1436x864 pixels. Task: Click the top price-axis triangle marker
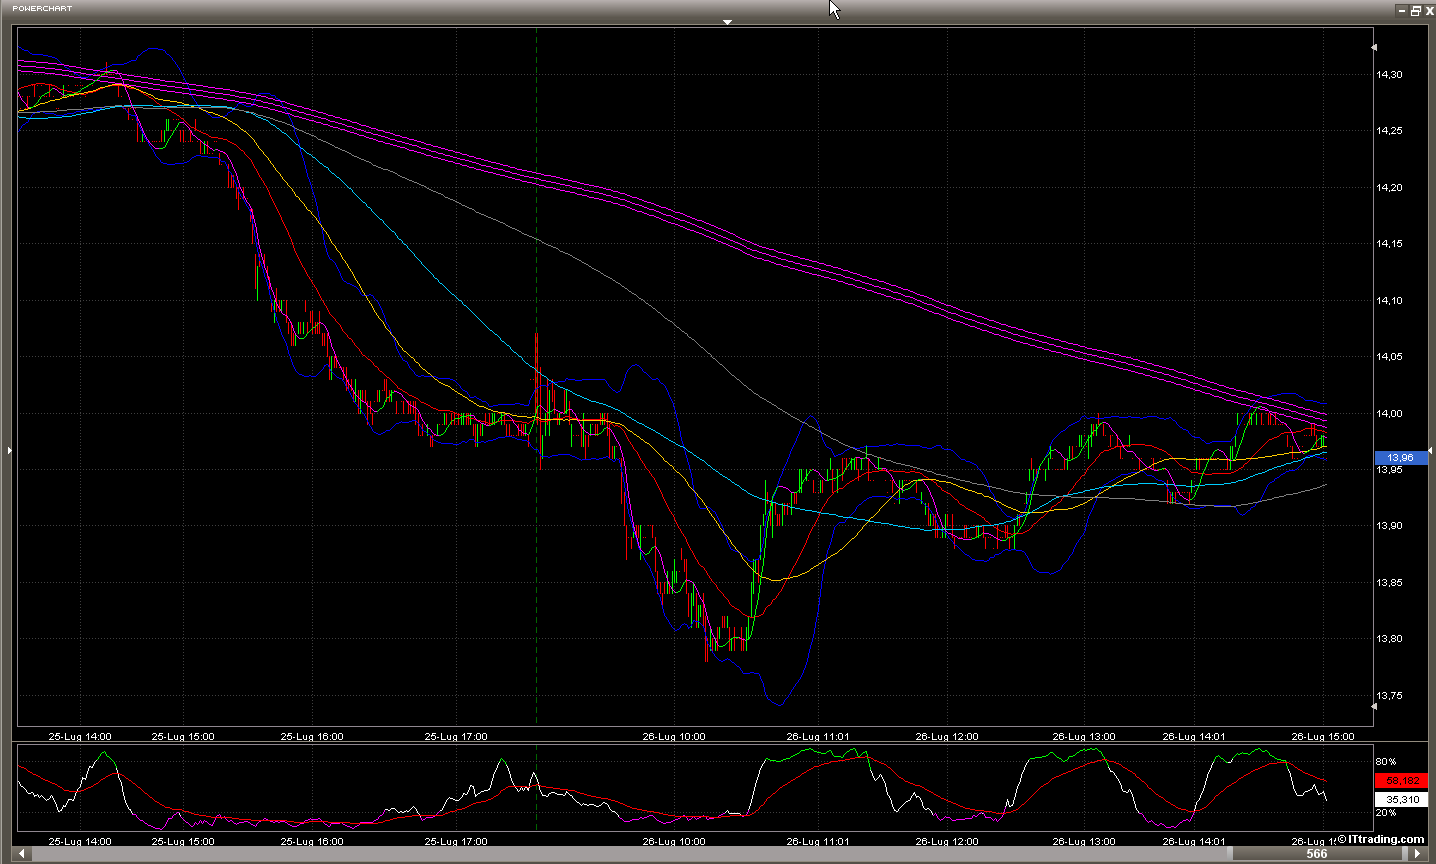tap(1374, 47)
